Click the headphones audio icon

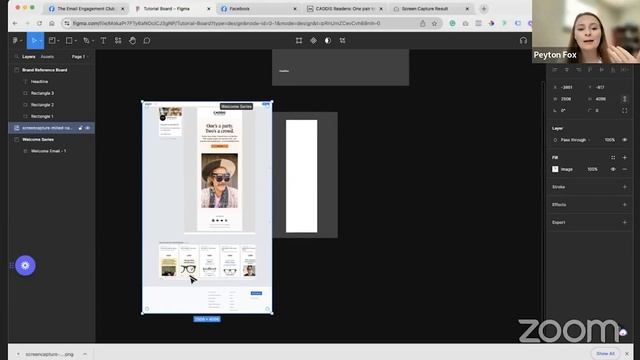(x=523, y=40)
